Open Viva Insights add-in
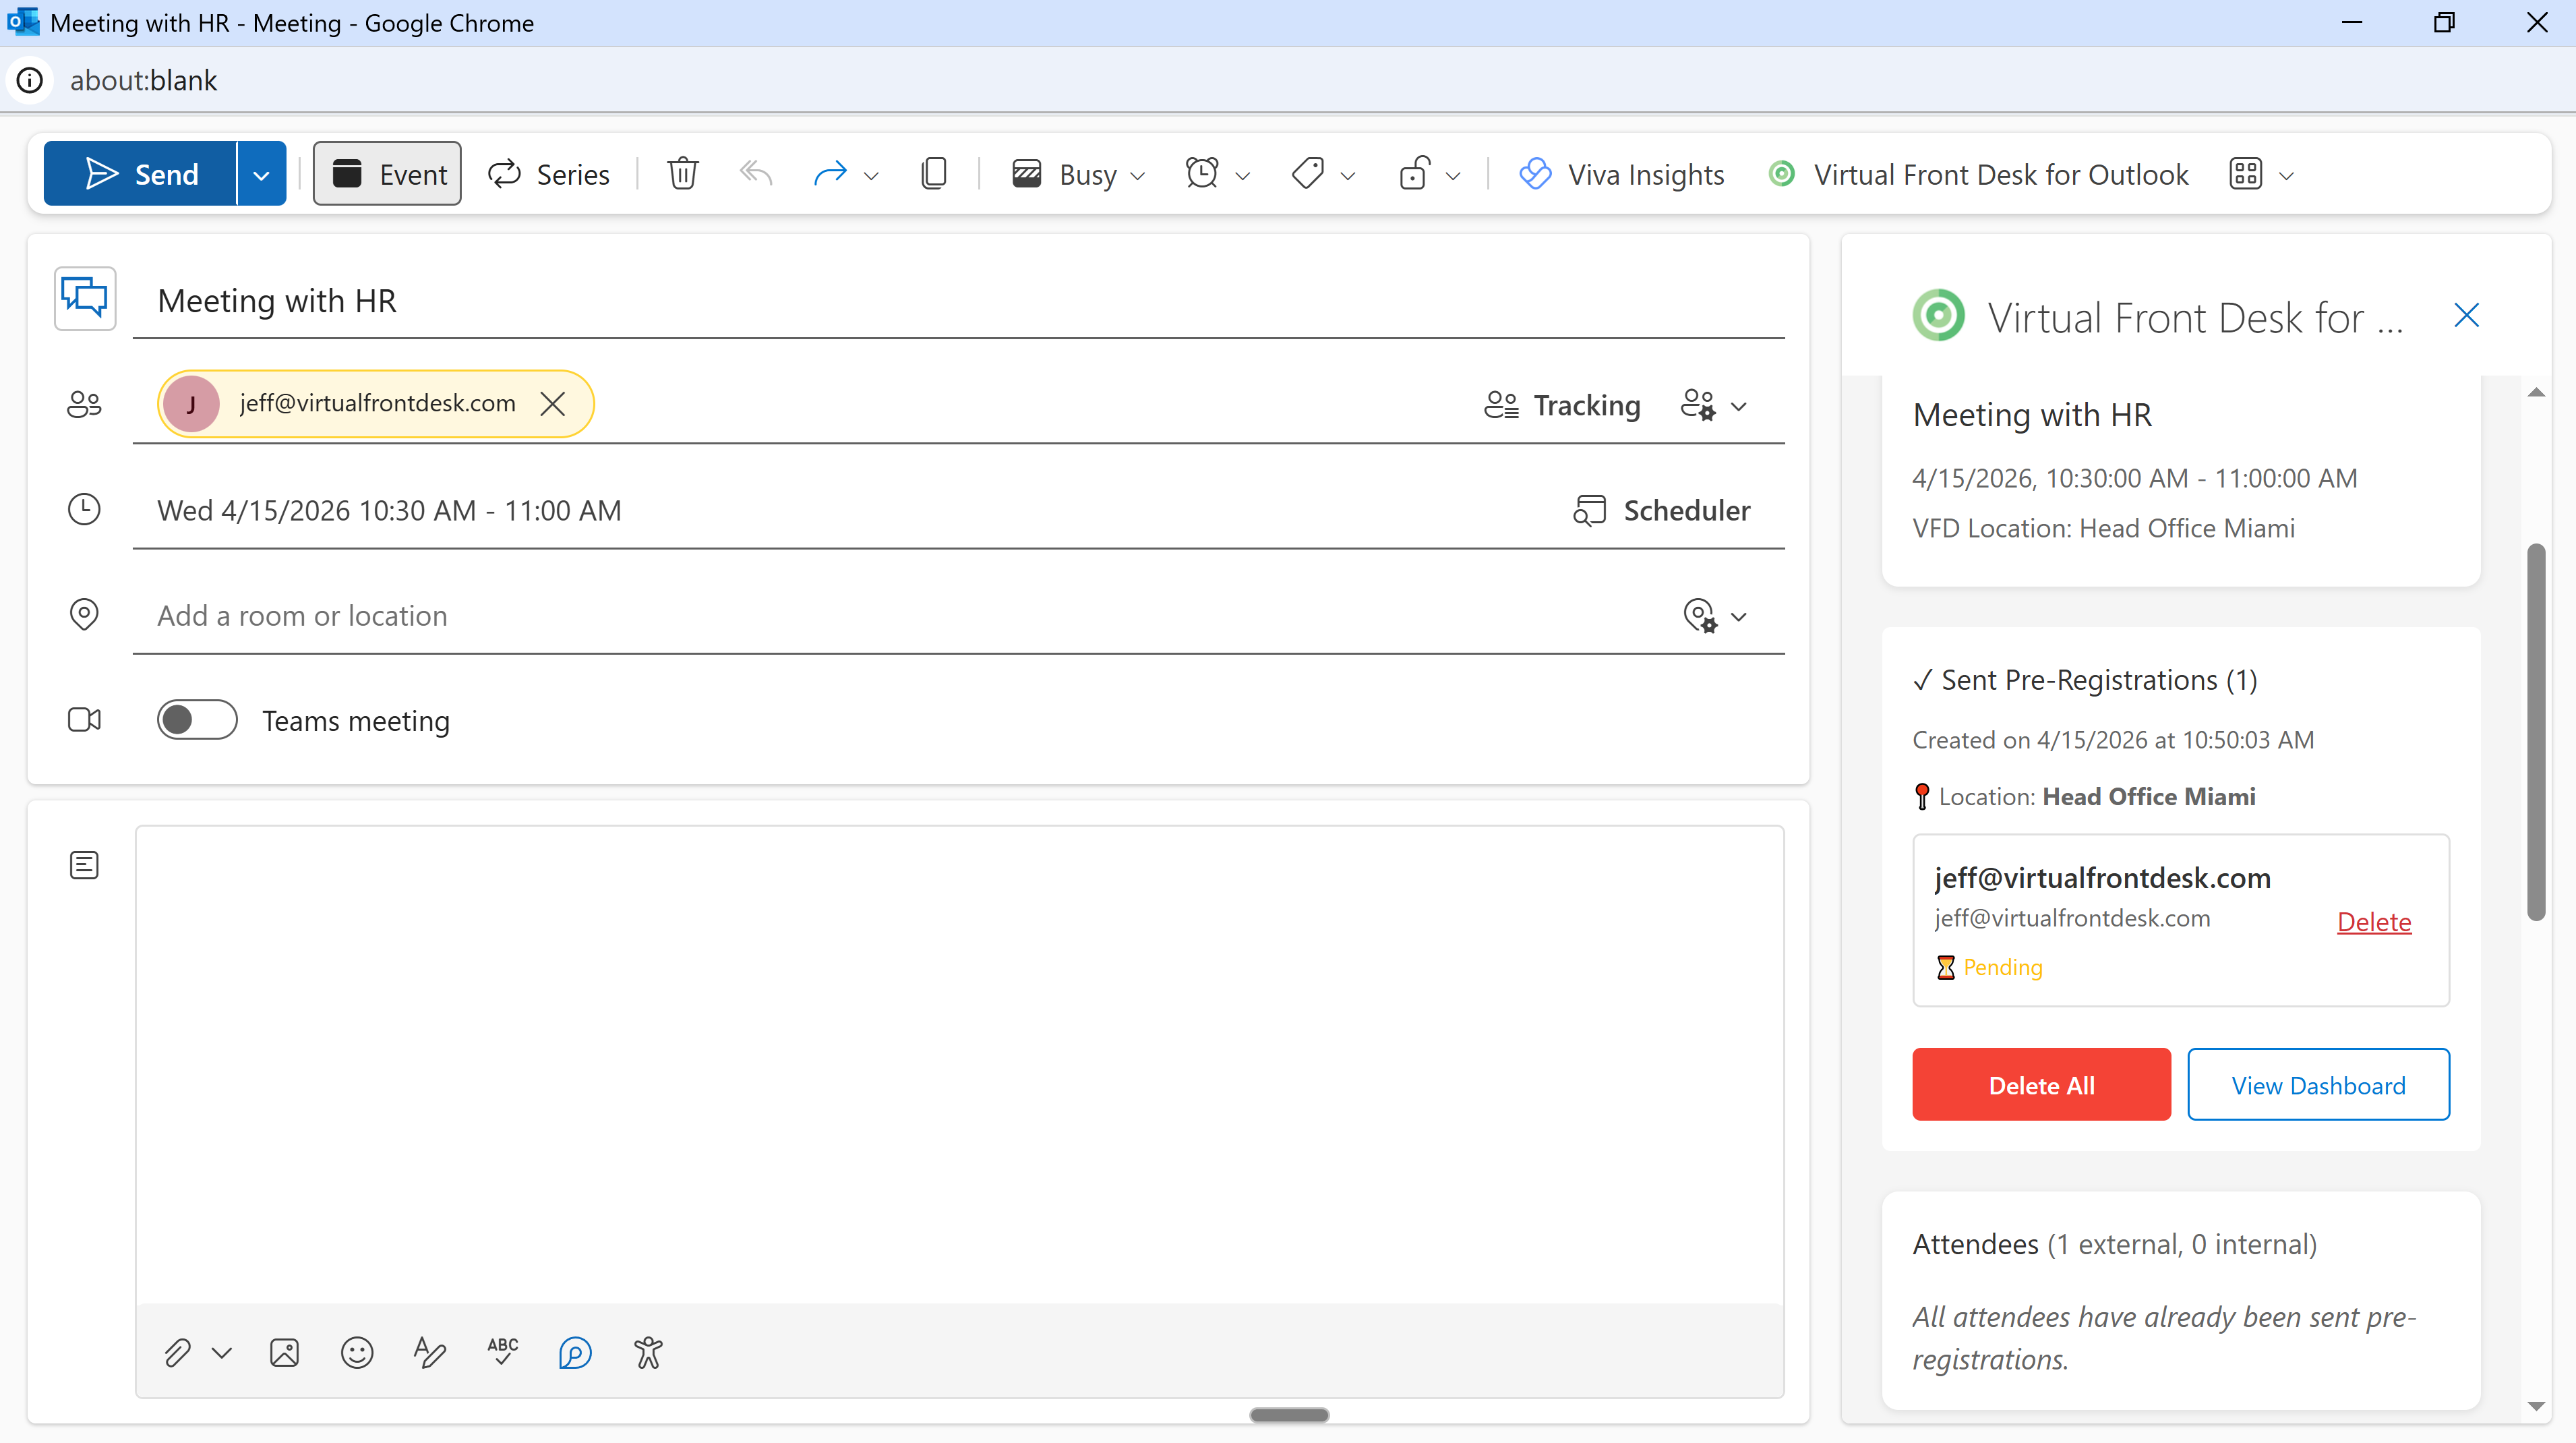The image size is (2576, 1443). point(1622,174)
